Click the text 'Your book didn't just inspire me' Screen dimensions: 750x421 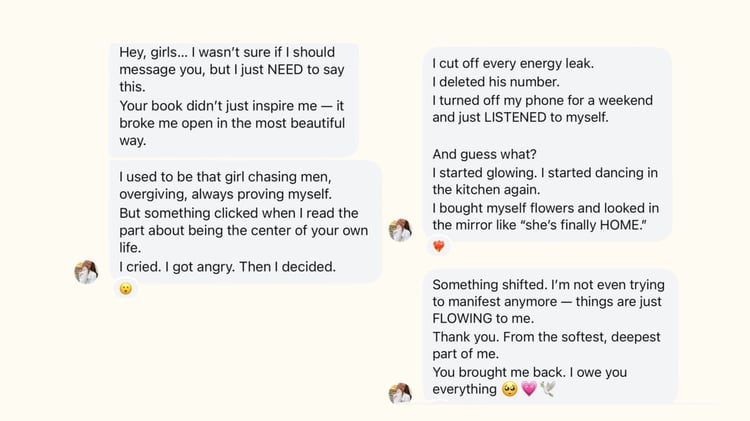(x=225, y=105)
